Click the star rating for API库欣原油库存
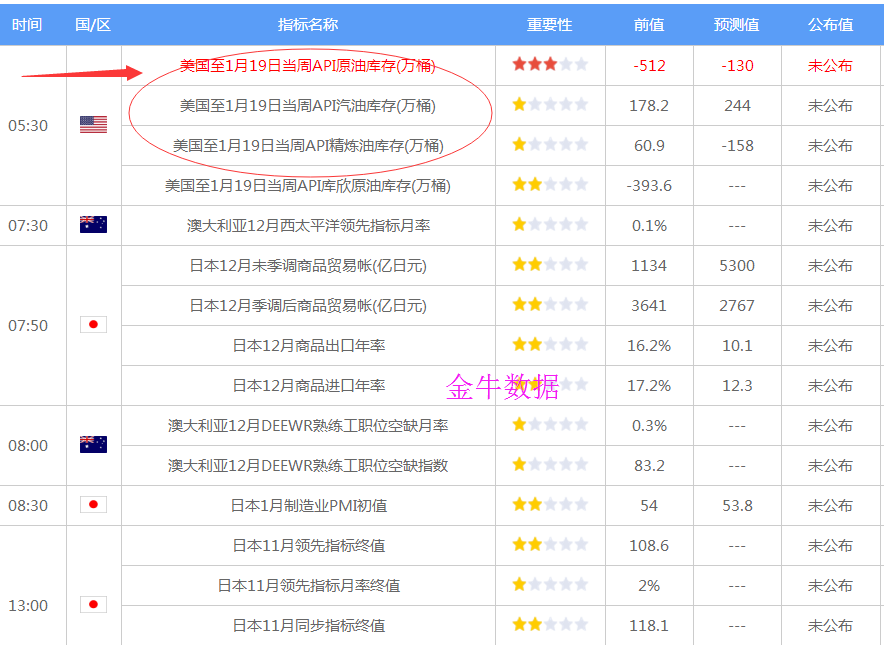This screenshot has height=645, width=884. 549,185
